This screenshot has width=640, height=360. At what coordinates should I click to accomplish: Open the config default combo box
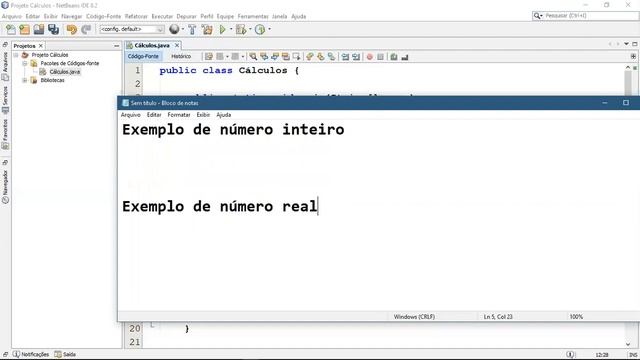(x=132, y=29)
